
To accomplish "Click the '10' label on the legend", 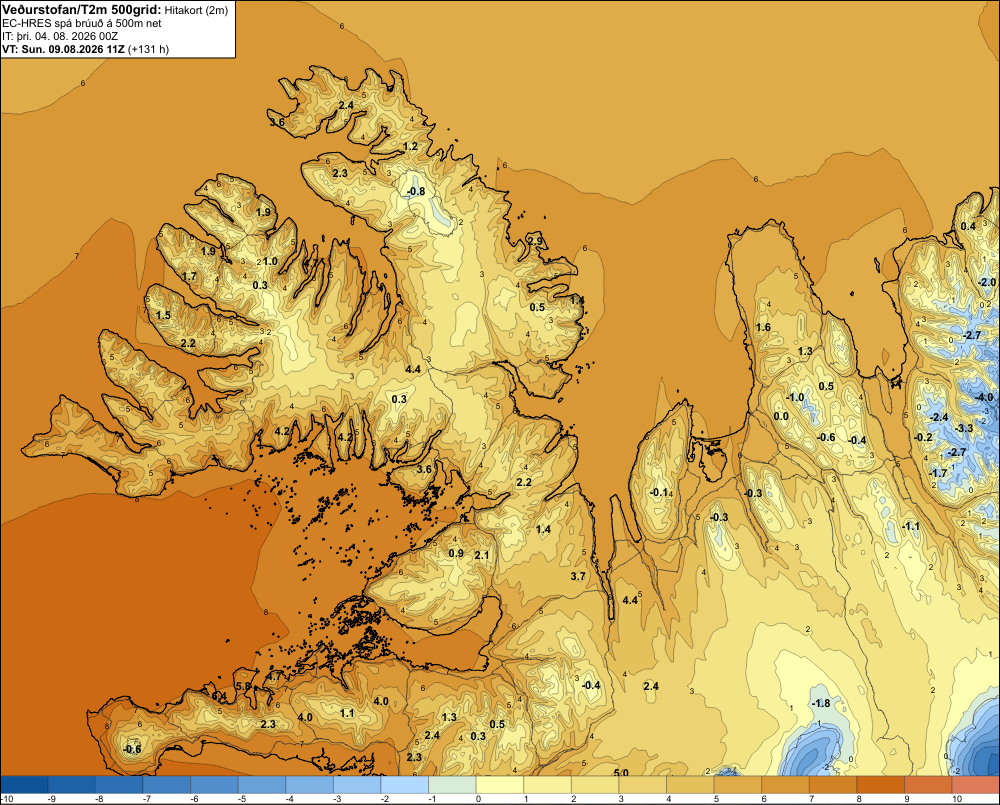I will [957, 799].
